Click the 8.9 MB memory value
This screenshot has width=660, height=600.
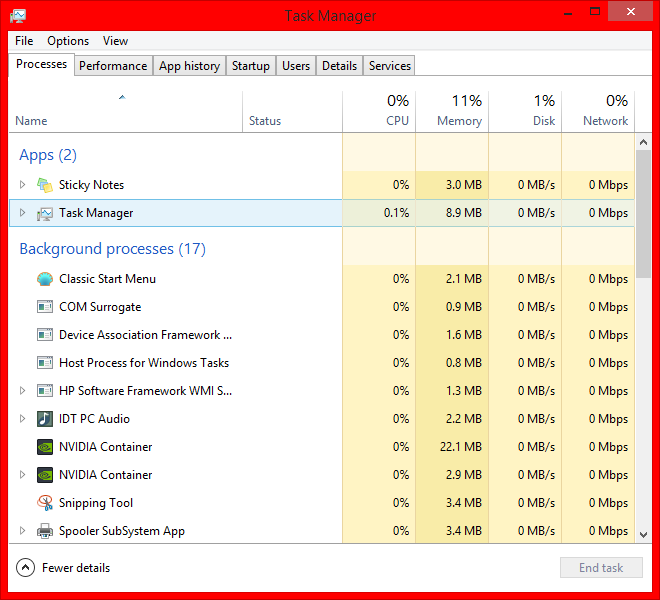coord(464,213)
